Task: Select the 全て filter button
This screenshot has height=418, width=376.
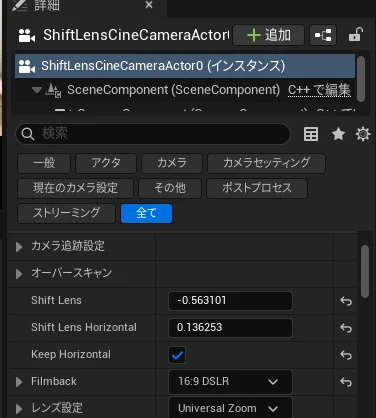Action: pos(146,213)
